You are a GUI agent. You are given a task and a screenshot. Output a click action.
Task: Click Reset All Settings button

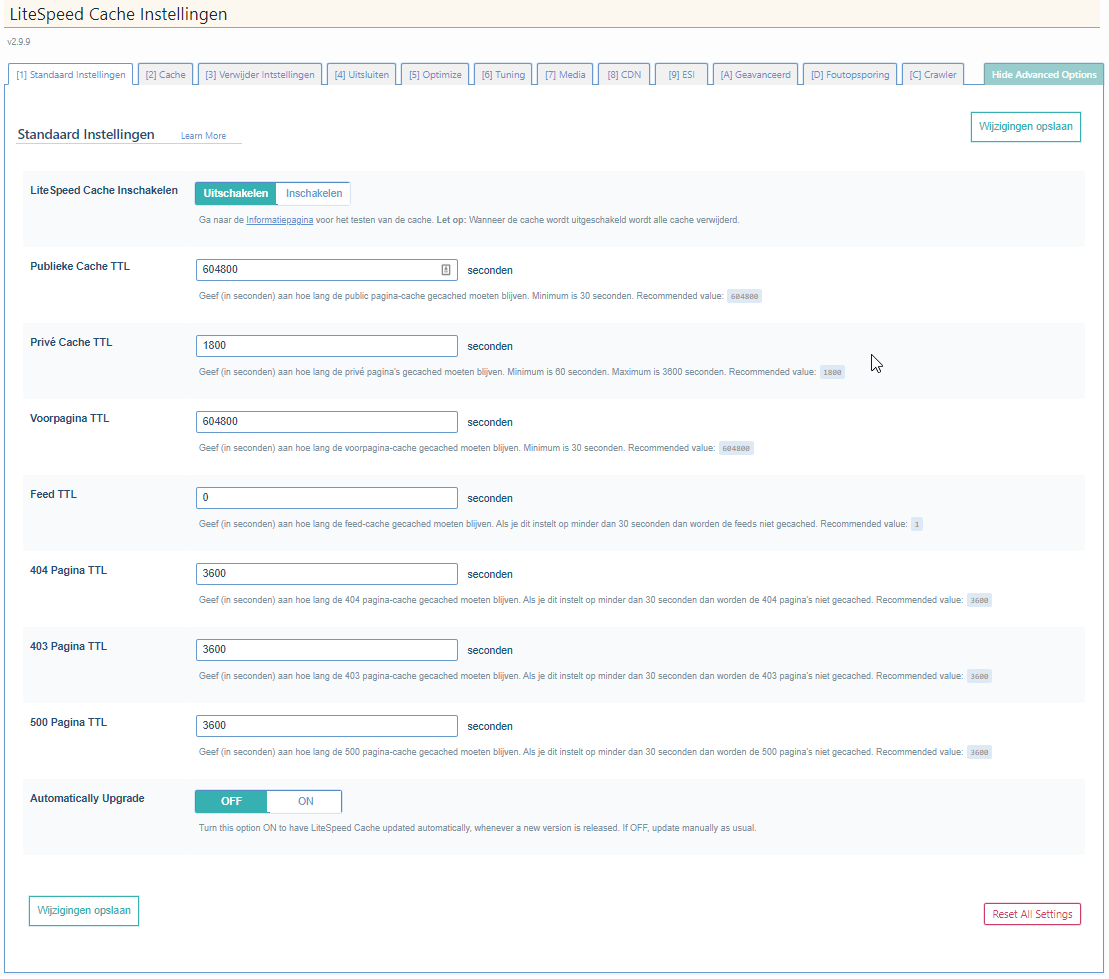tap(1032, 914)
